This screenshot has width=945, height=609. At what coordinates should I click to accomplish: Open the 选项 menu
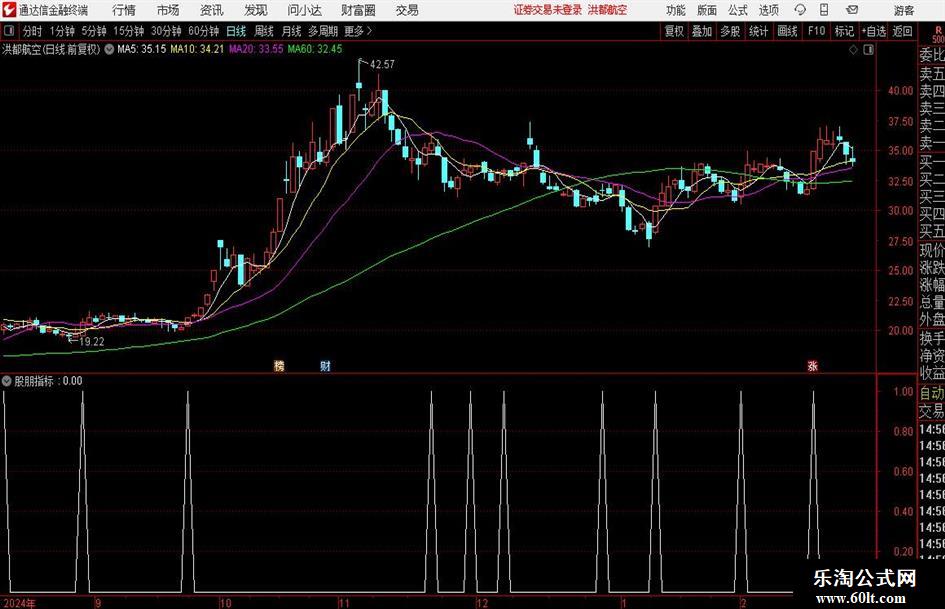point(768,10)
